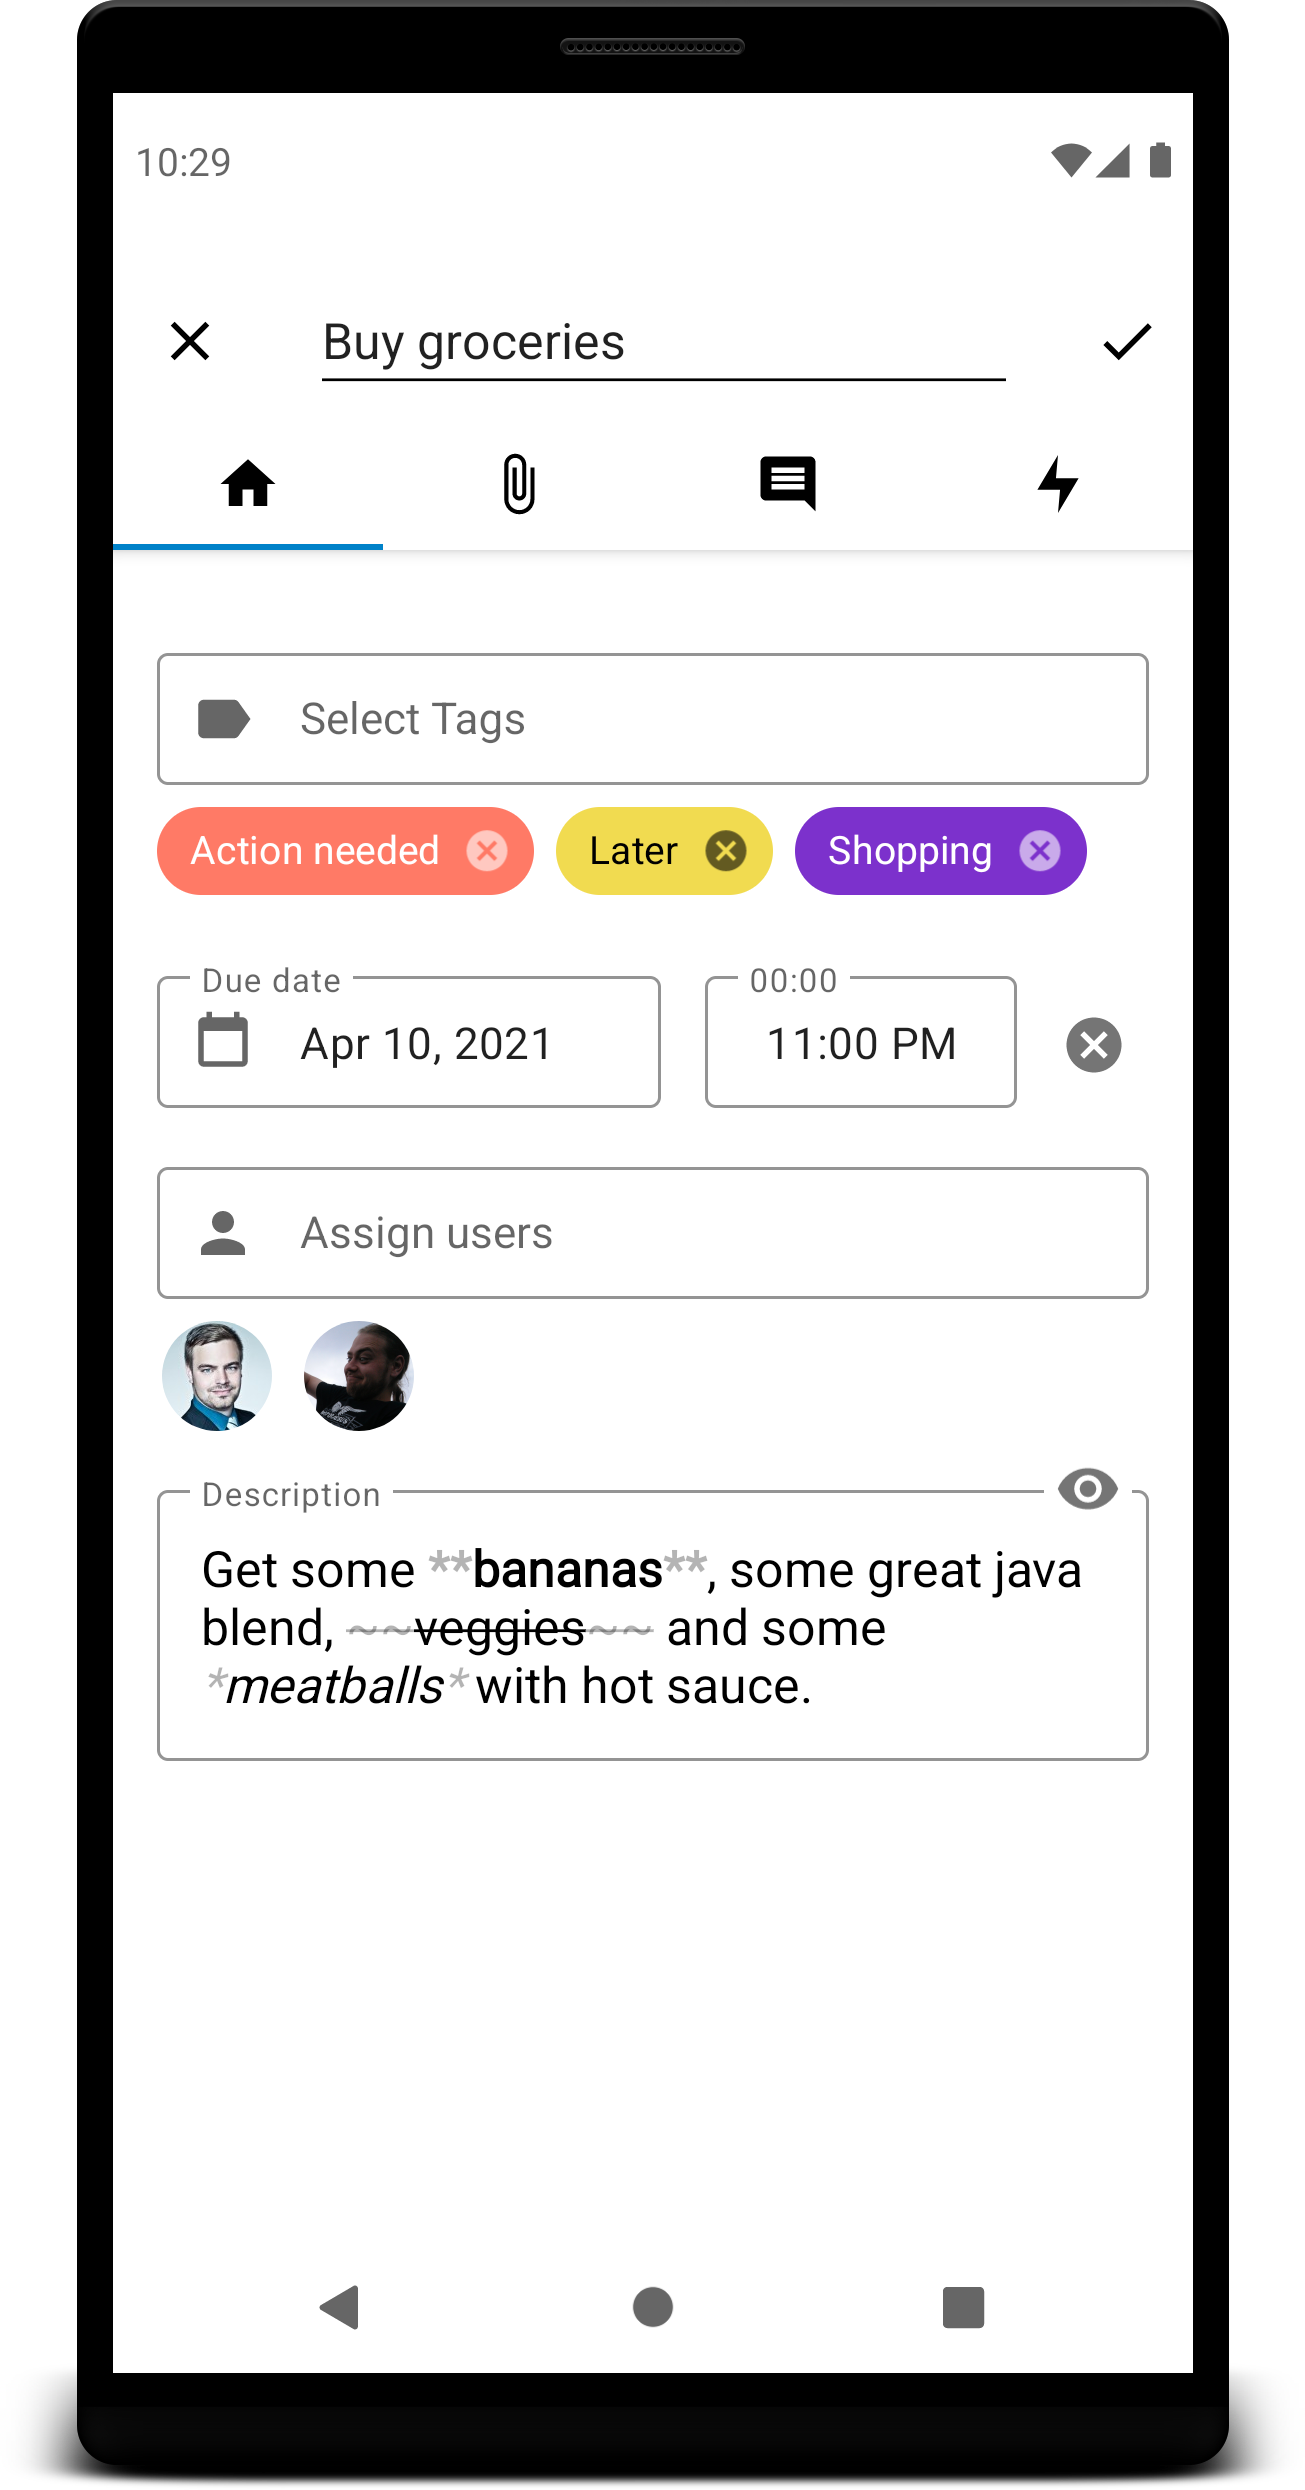Tap the Android back navigation button
This screenshot has width=1305, height=2490.
point(340,2307)
